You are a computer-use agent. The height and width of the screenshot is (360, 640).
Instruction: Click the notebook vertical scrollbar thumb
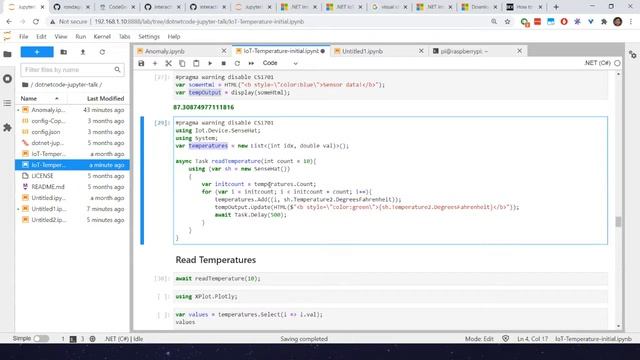[x=618, y=222]
